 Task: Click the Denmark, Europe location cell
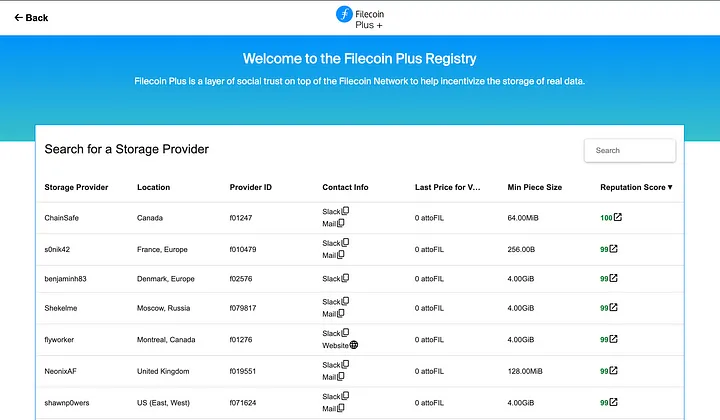pyautogui.click(x=166, y=279)
